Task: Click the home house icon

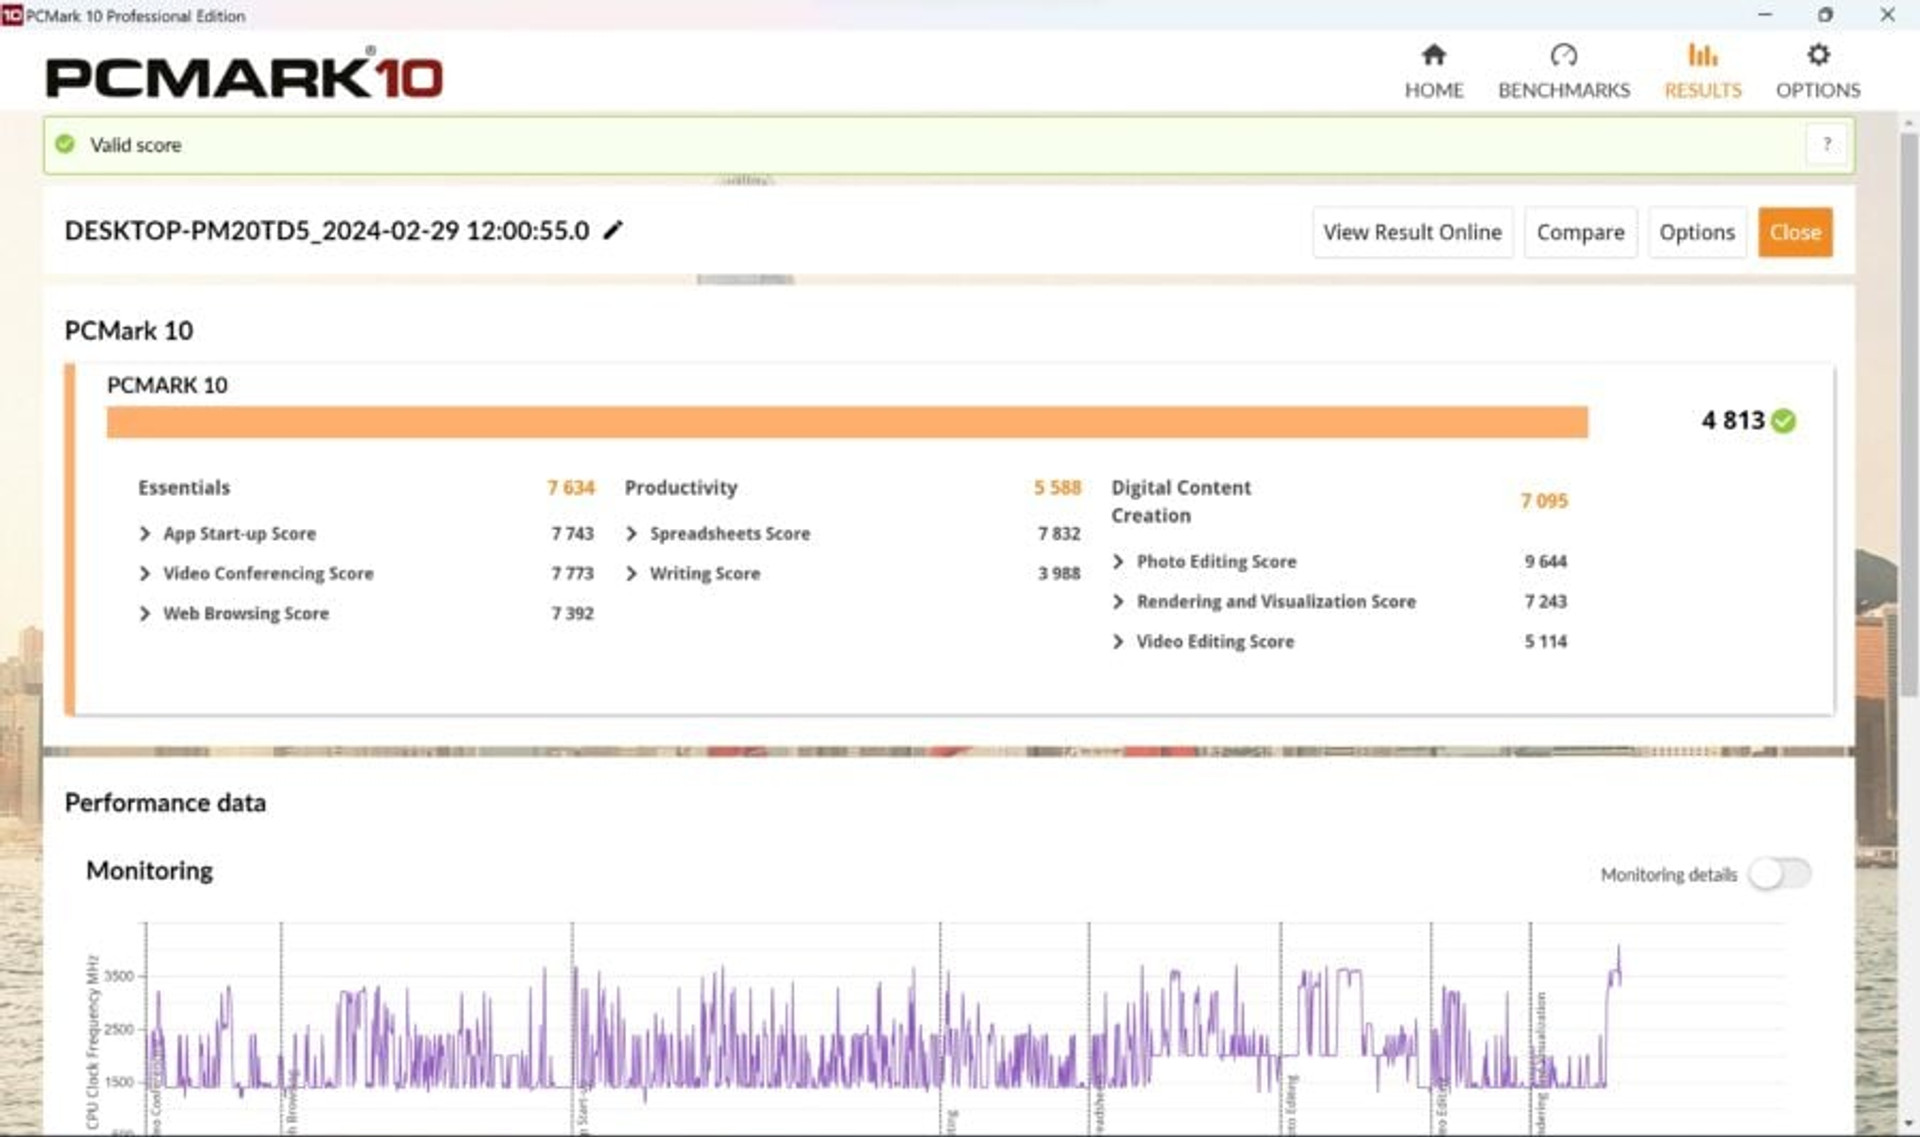Action: coord(1433,54)
